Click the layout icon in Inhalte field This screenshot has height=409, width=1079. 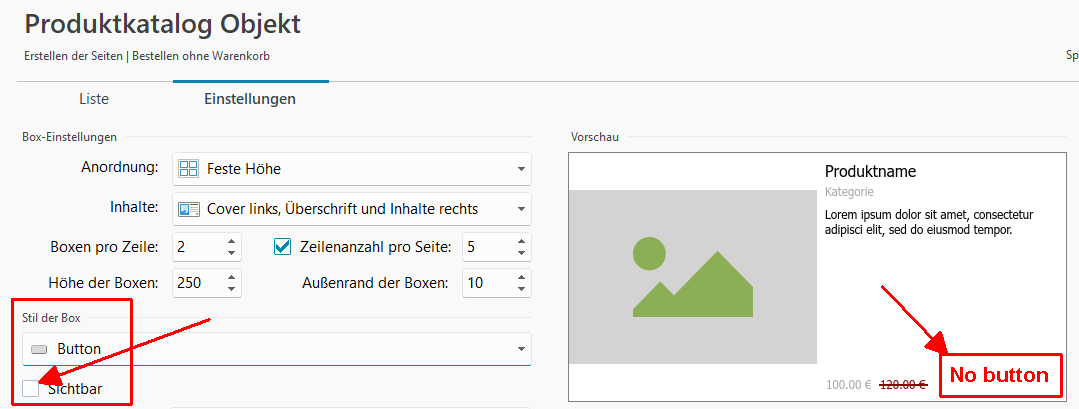(188, 209)
